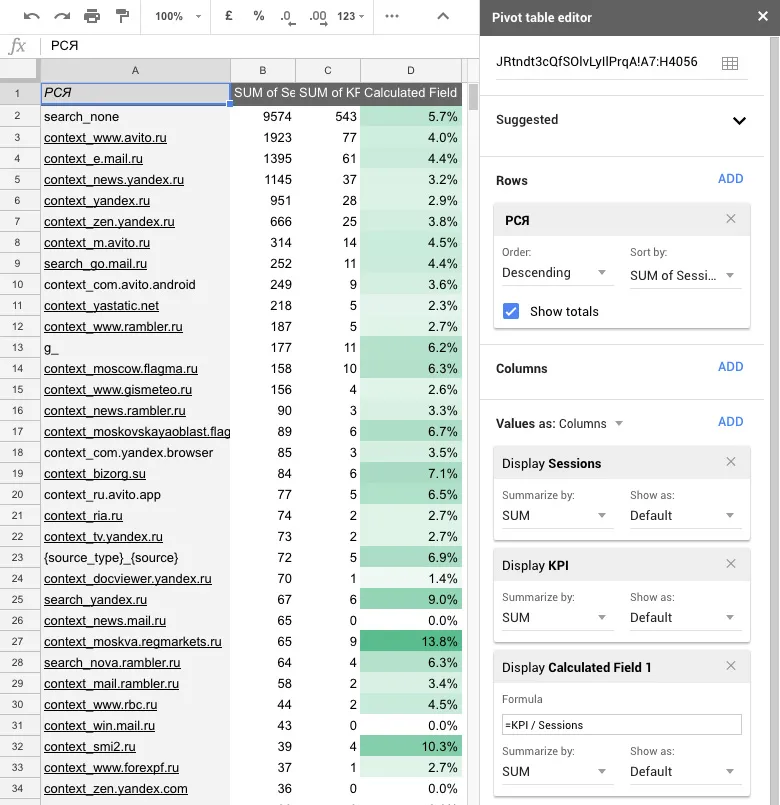The image size is (780, 805).
Task: Remove the Display Sessions value
Action: coord(731,462)
